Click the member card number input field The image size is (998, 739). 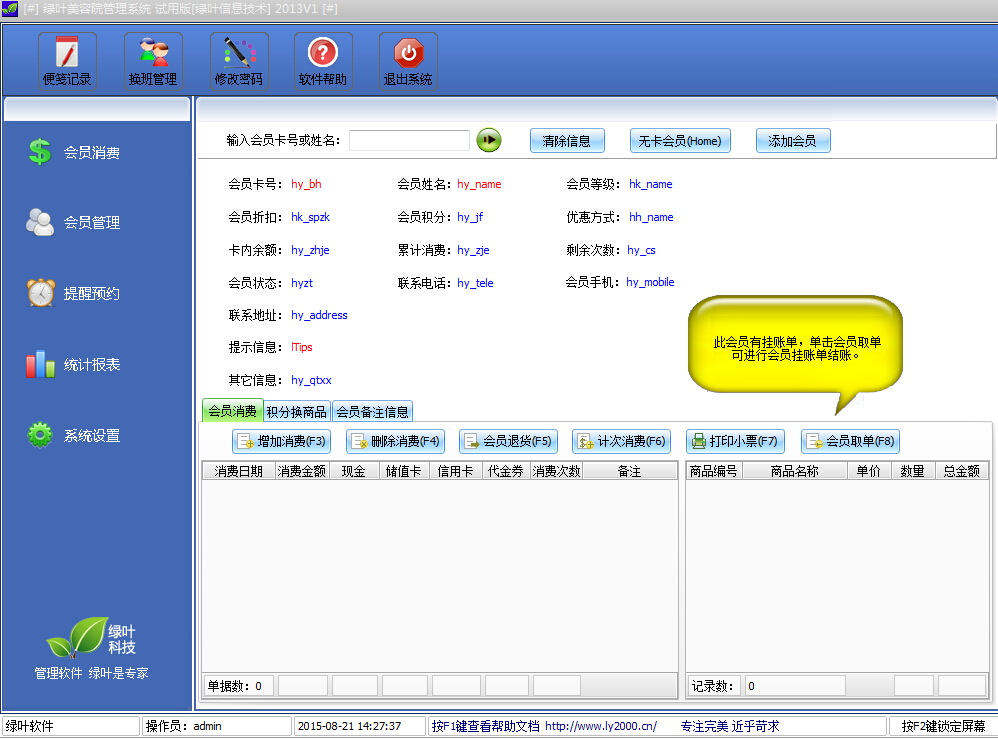pyautogui.click(x=412, y=140)
